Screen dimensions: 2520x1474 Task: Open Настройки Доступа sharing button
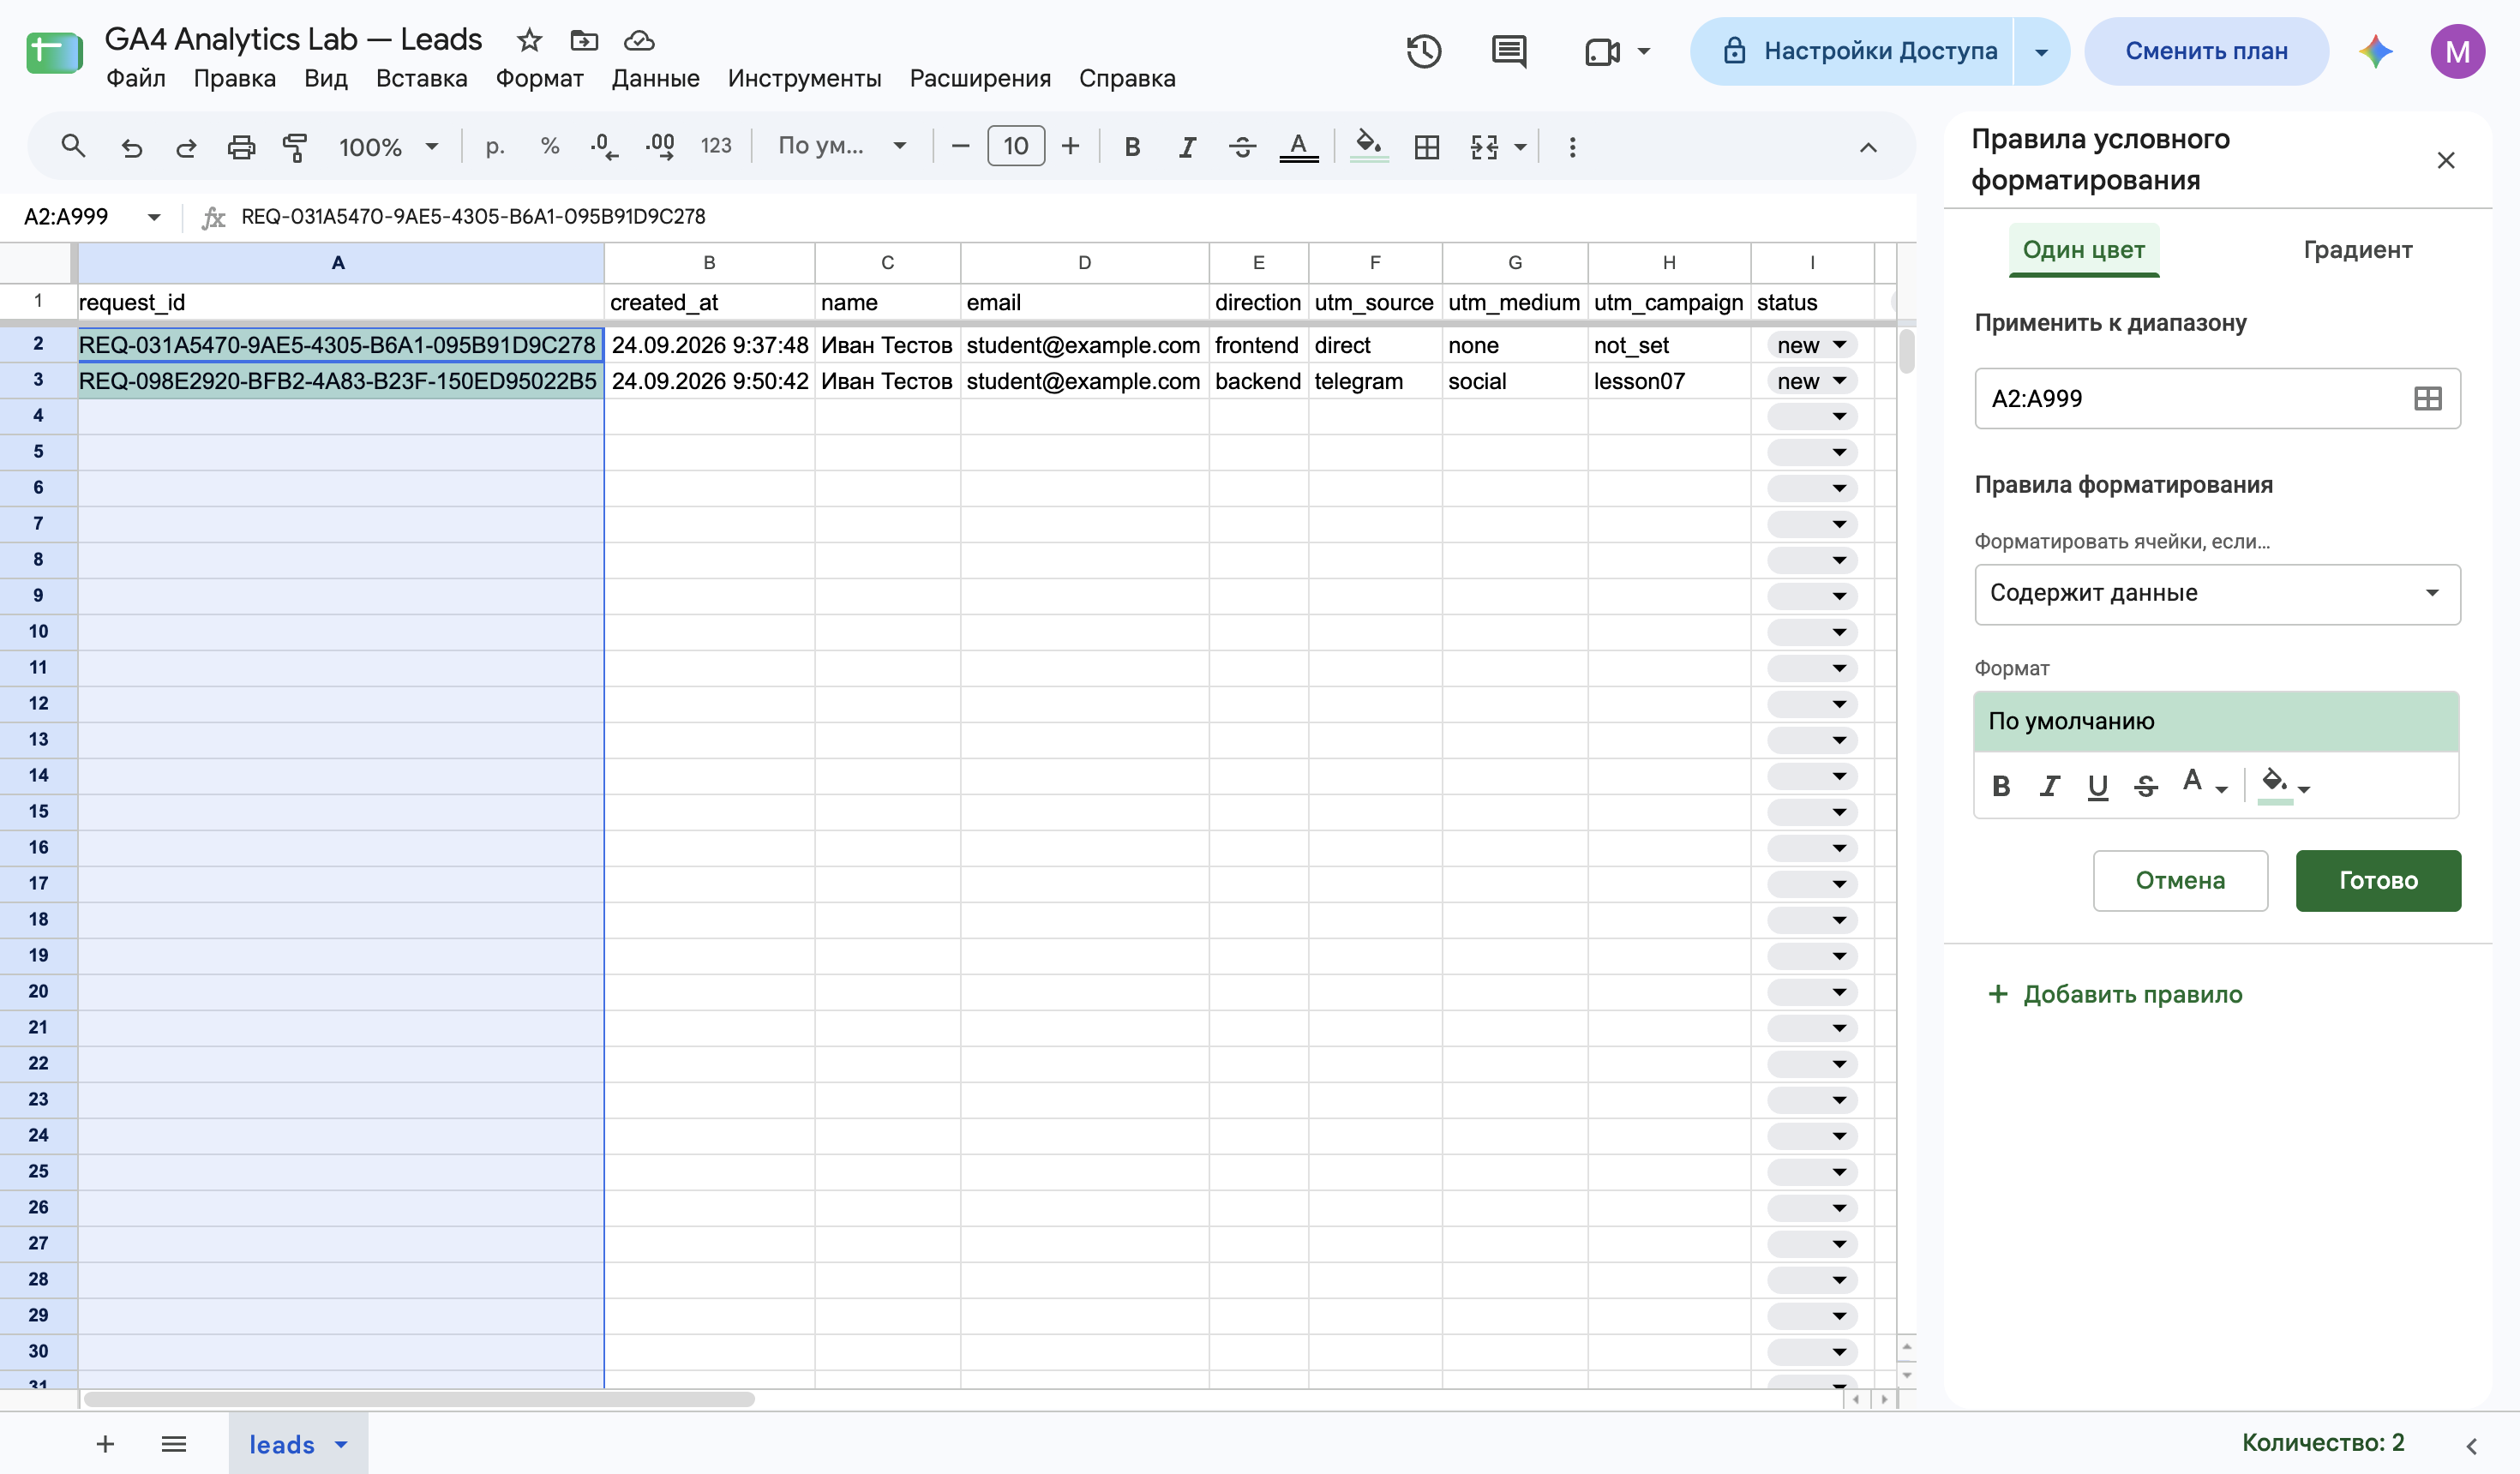click(1862, 51)
